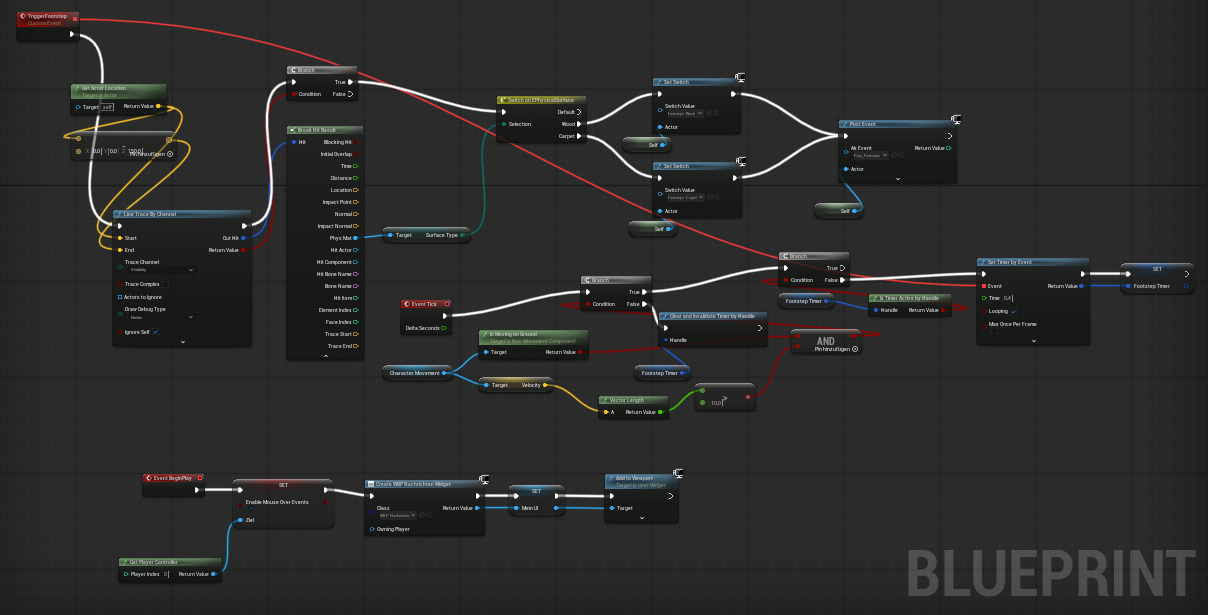
Task: Collapse Break Hit Result node pins
Action: pyautogui.click(x=327, y=357)
